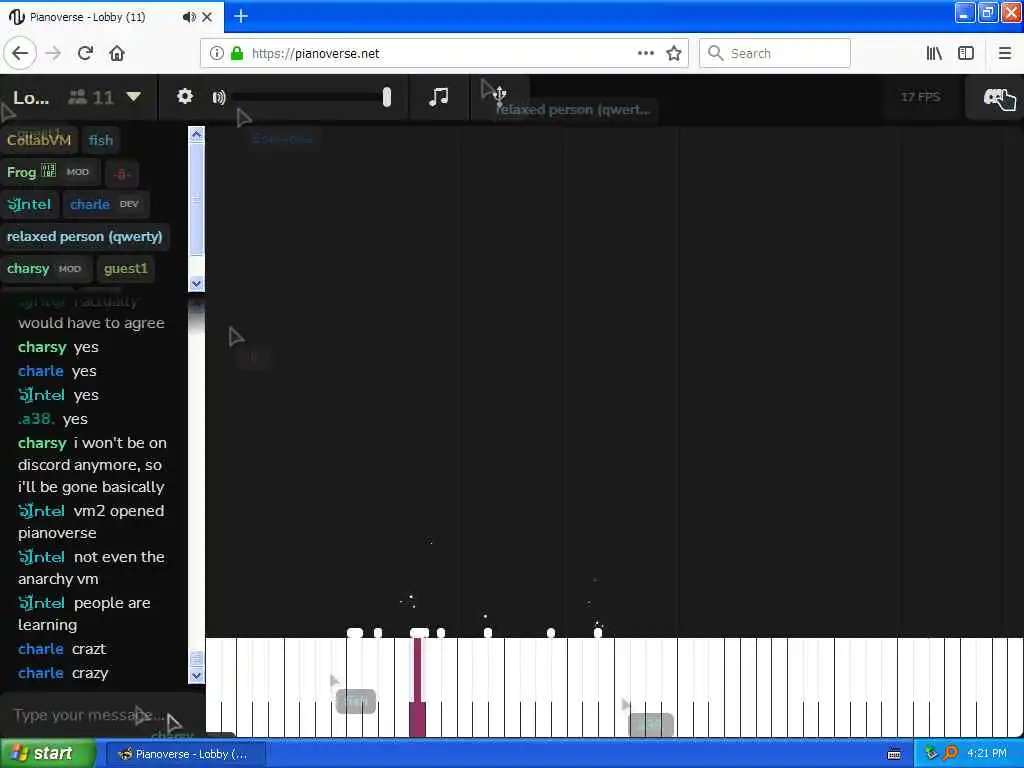Open Firefox hamburger menu

pyautogui.click(x=1005, y=53)
